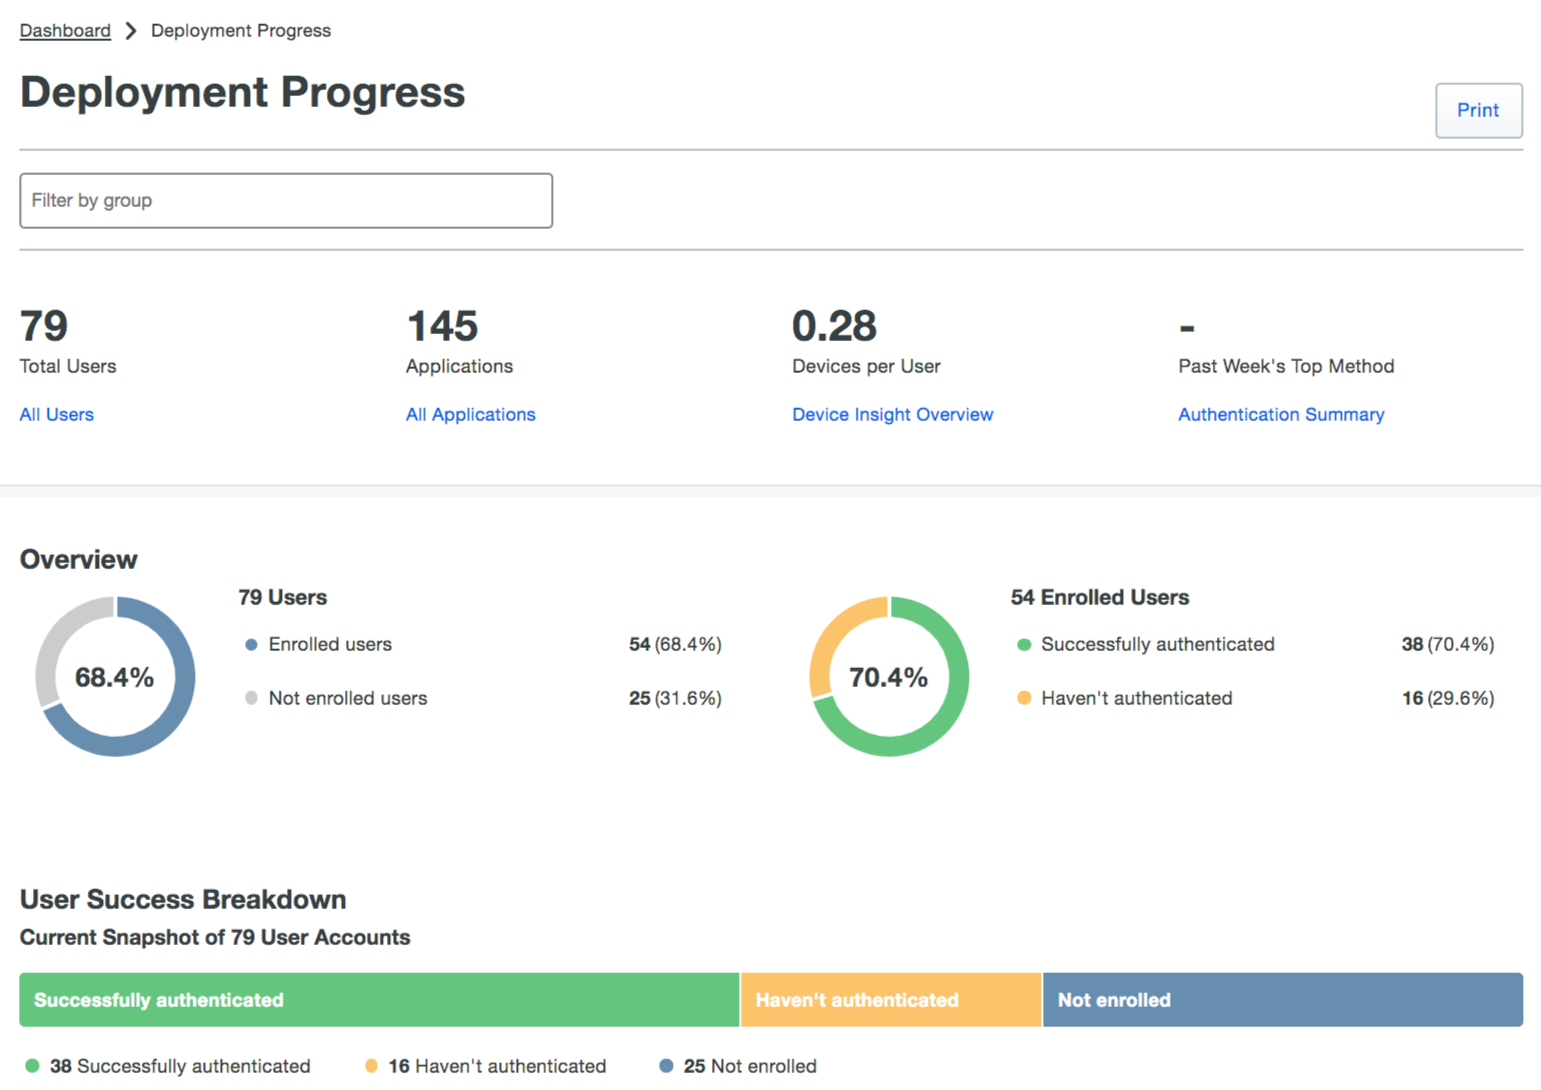
Task: Open the Authentication Summary
Action: click(x=1281, y=414)
